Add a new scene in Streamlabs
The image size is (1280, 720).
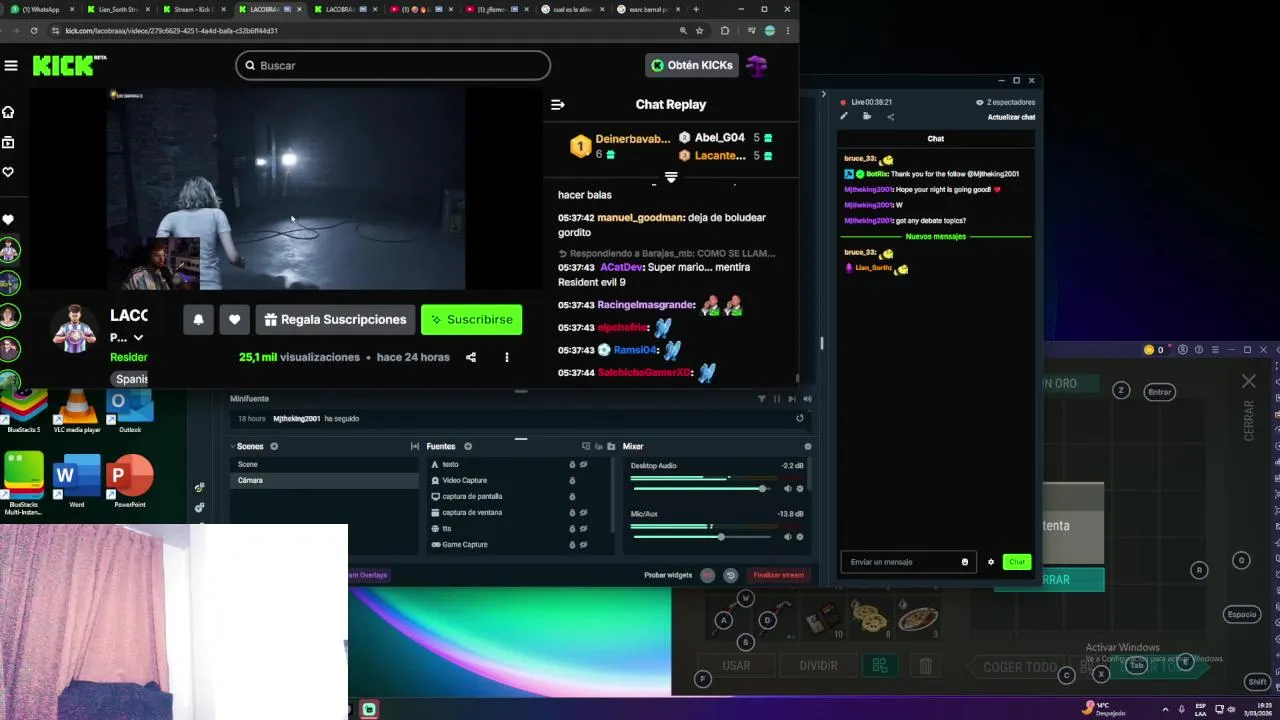tap(274, 446)
